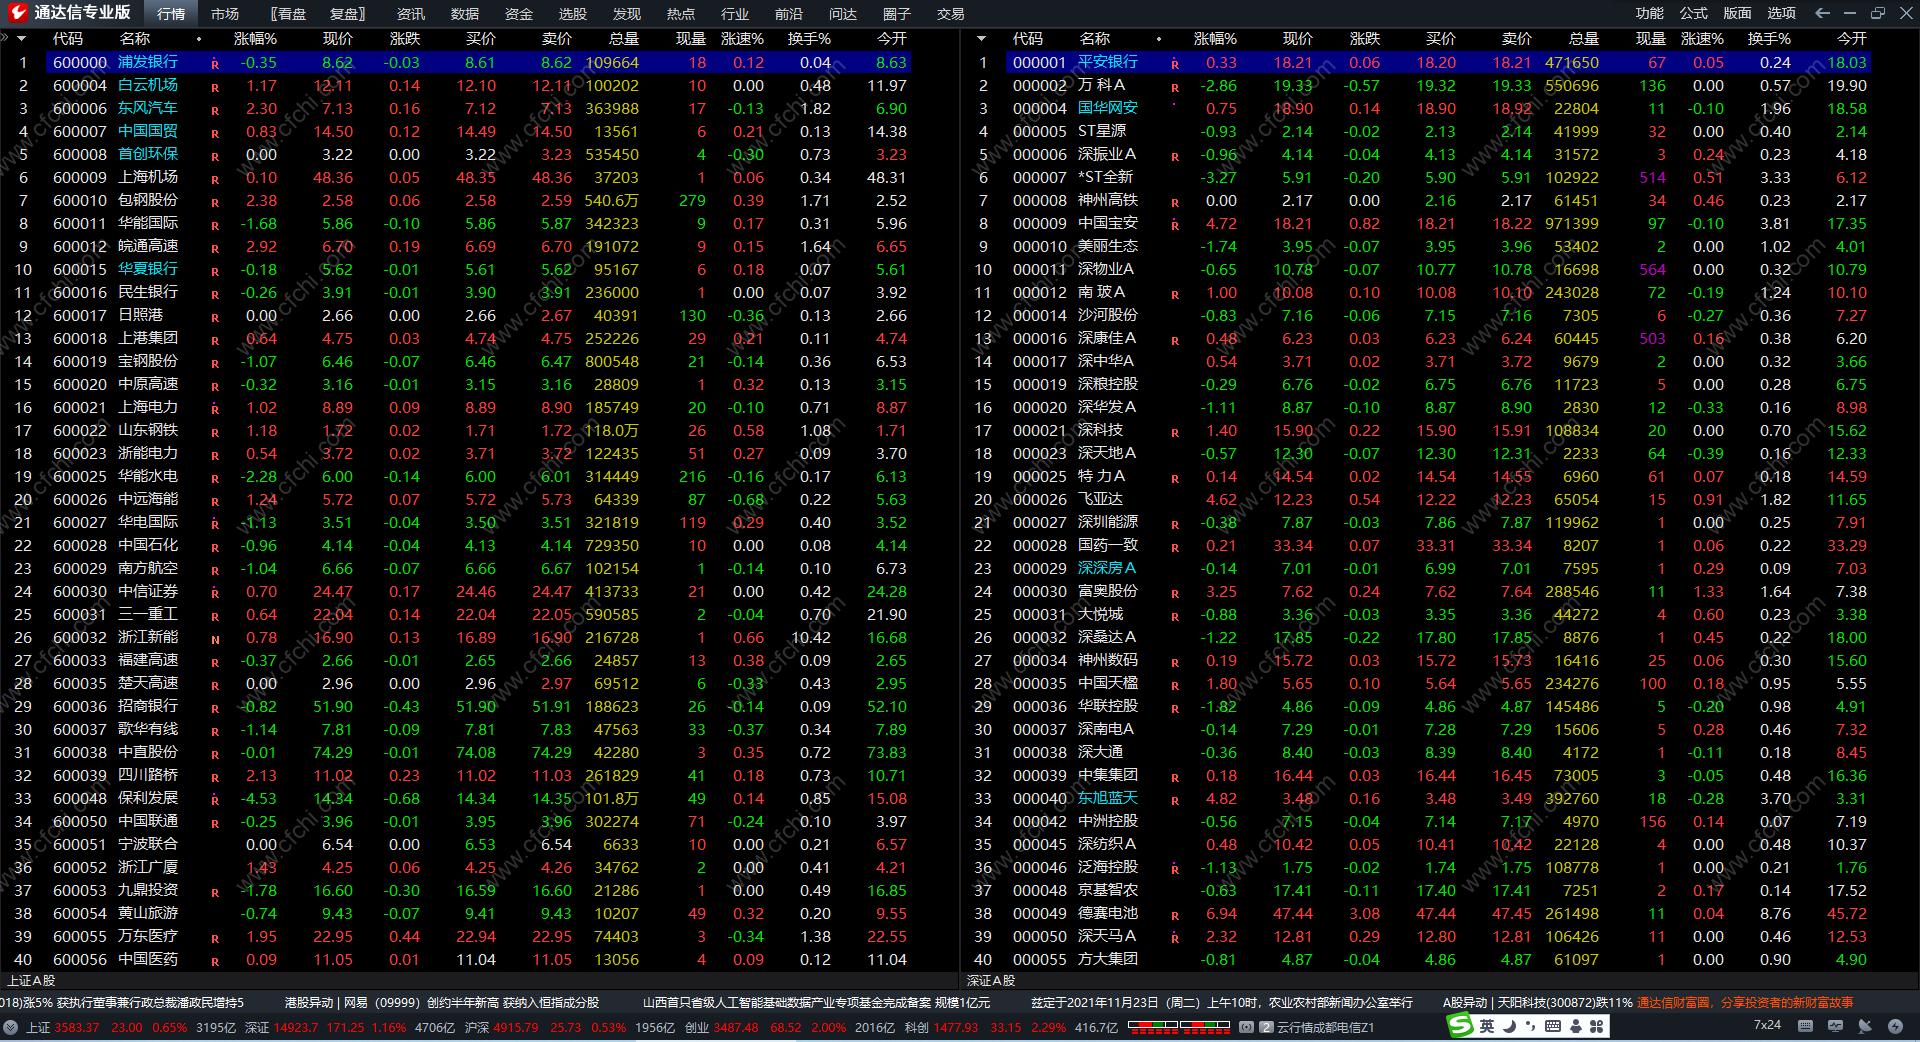The width and height of the screenshot is (1920, 1042).
Task: Open the 热点 menu
Action: 681,14
